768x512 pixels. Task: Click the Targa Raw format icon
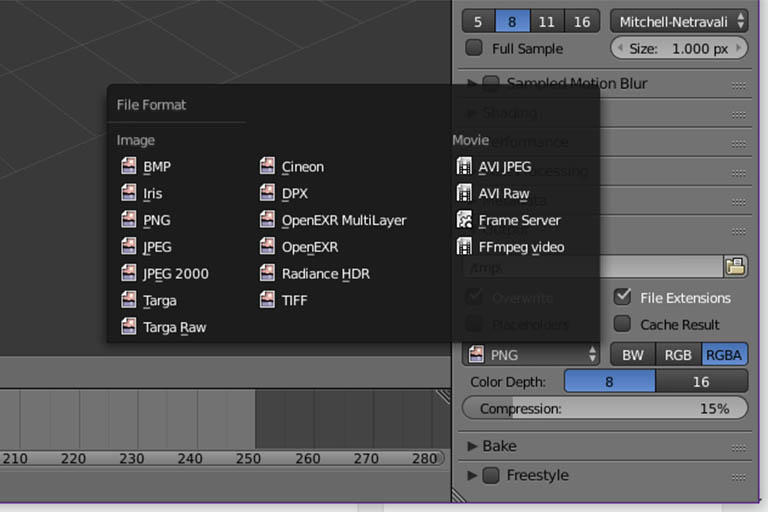pyautogui.click(x=129, y=326)
